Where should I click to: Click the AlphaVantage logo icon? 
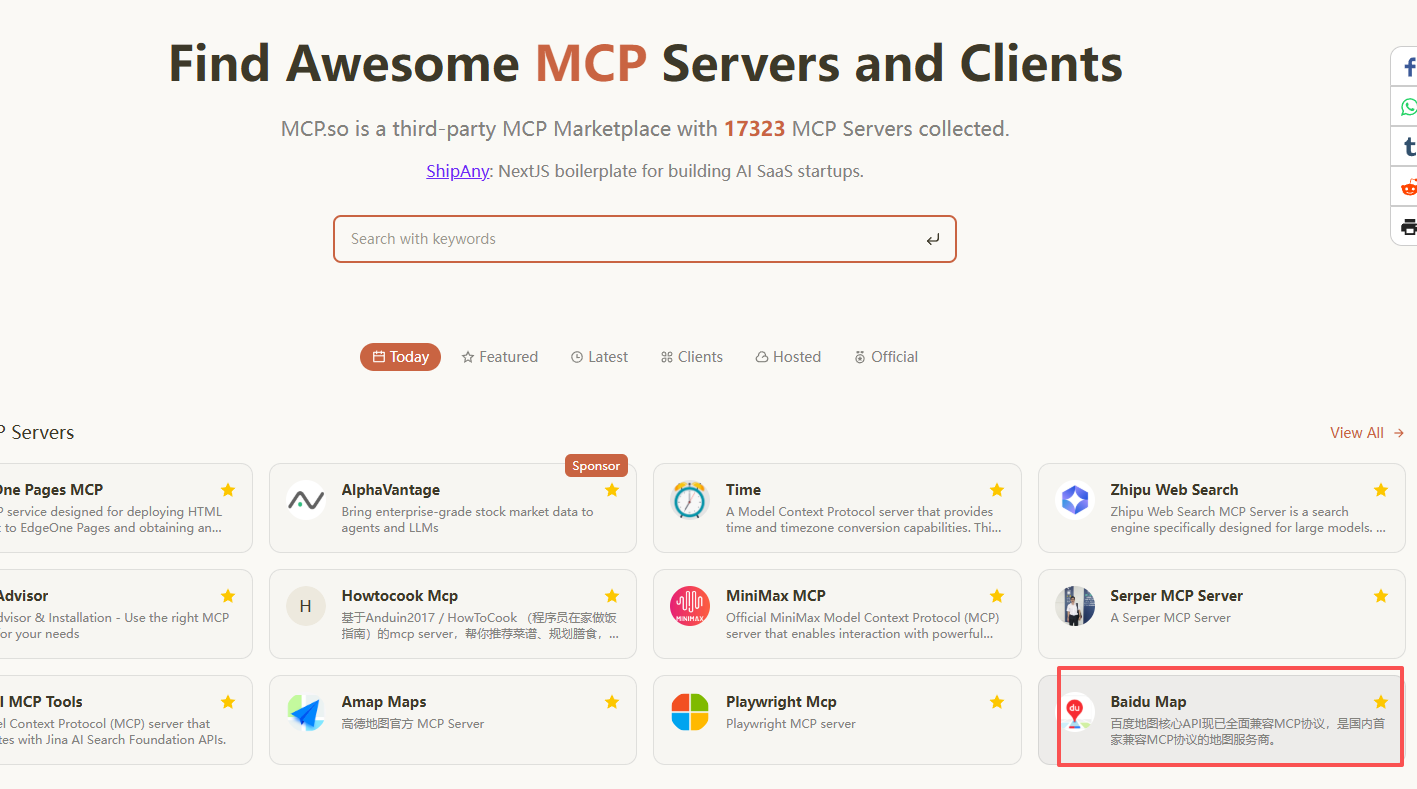pyautogui.click(x=306, y=500)
